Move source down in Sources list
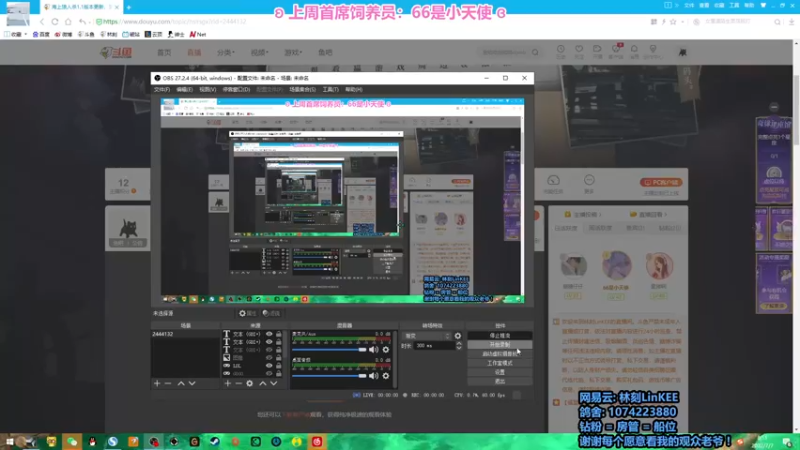This screenshot has width=800, height=450. click(x=274, y=383)
